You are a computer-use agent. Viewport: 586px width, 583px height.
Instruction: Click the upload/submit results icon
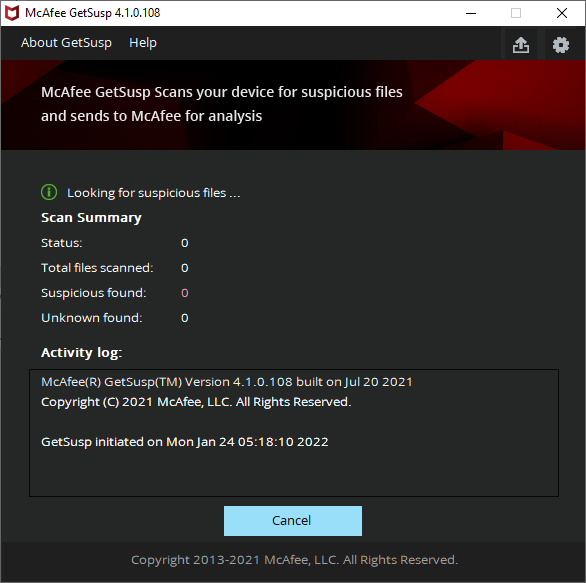coord(521,44)
